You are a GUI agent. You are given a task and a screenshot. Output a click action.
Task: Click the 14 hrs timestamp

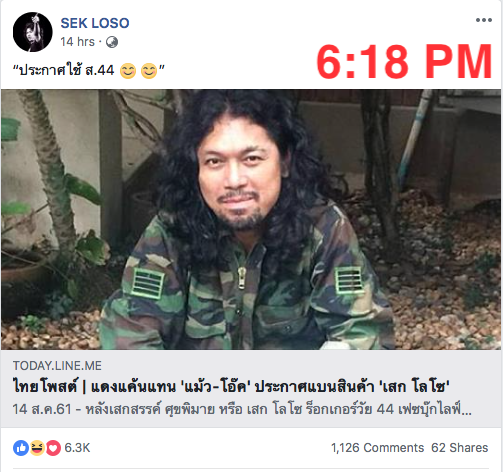click(x=78, y=42)
